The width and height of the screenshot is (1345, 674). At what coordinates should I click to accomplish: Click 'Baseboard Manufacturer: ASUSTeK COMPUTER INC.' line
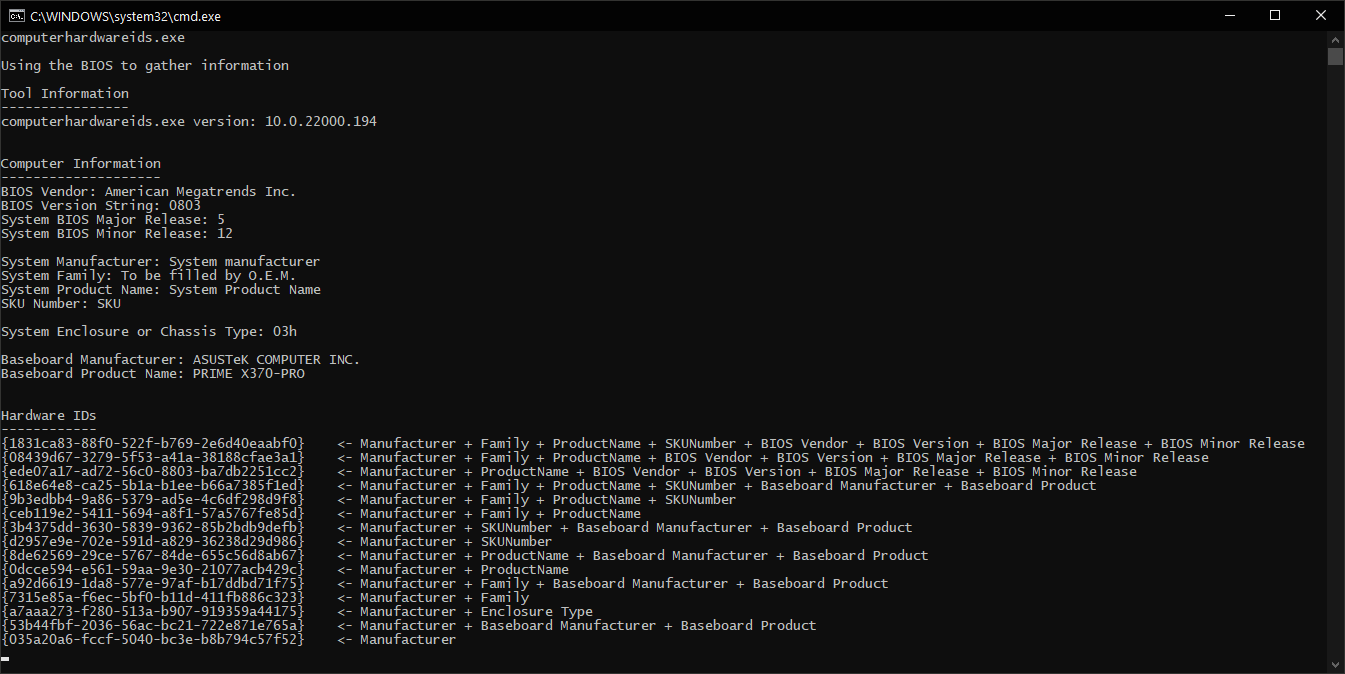click(x=181, y=359)
